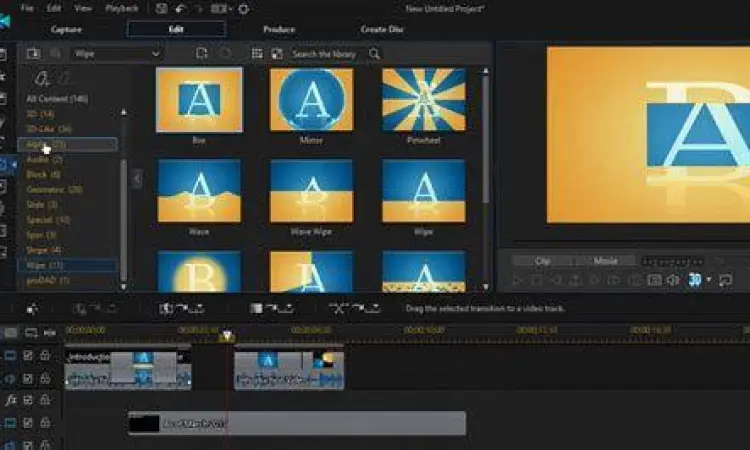Click the undock preview window icon

[726, 280]
